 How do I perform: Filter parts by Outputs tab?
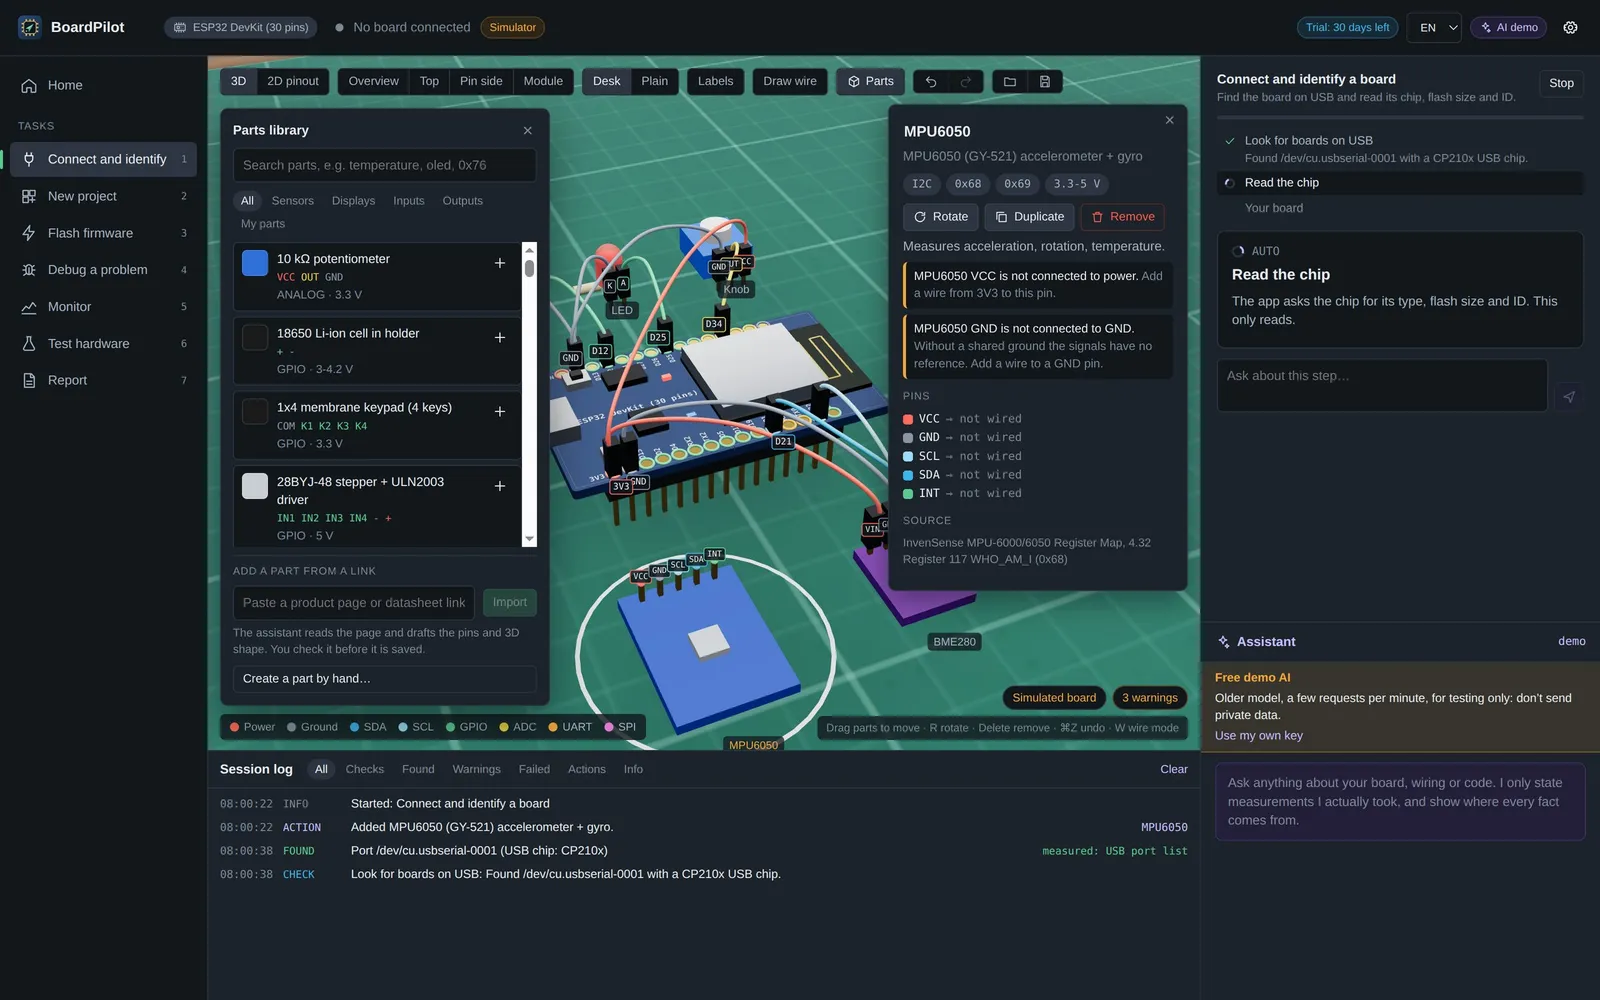pos(462,201)
